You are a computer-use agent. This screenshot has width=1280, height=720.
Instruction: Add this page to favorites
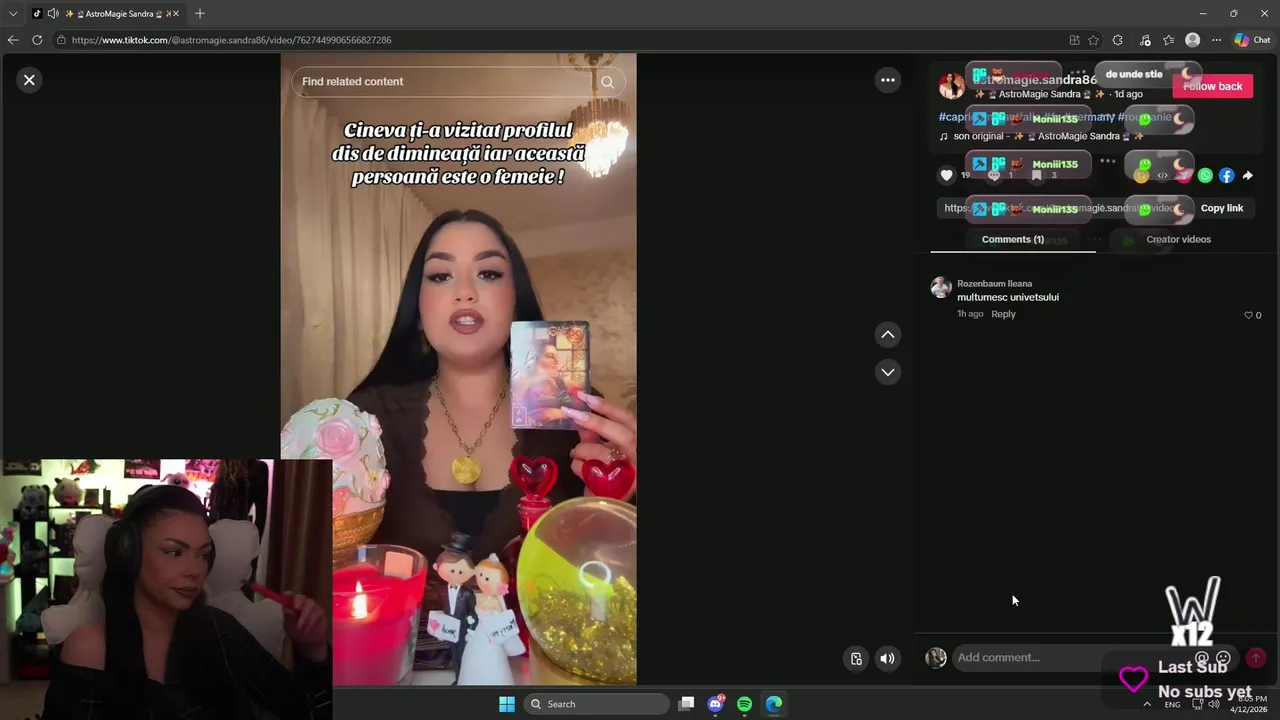point(1093,40)
